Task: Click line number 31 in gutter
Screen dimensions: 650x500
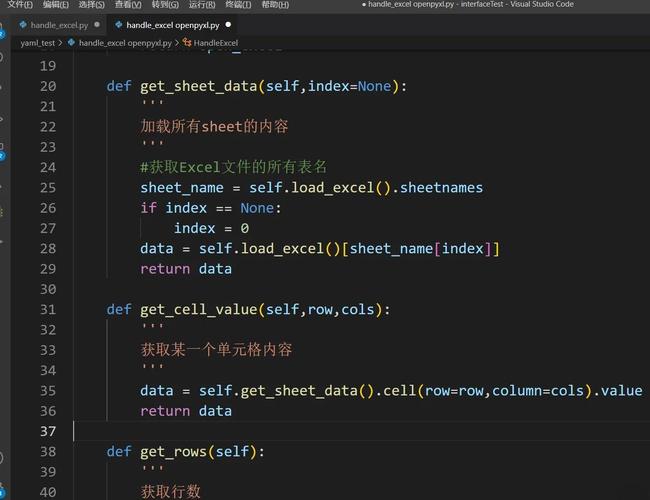Action: pos(48,310)
